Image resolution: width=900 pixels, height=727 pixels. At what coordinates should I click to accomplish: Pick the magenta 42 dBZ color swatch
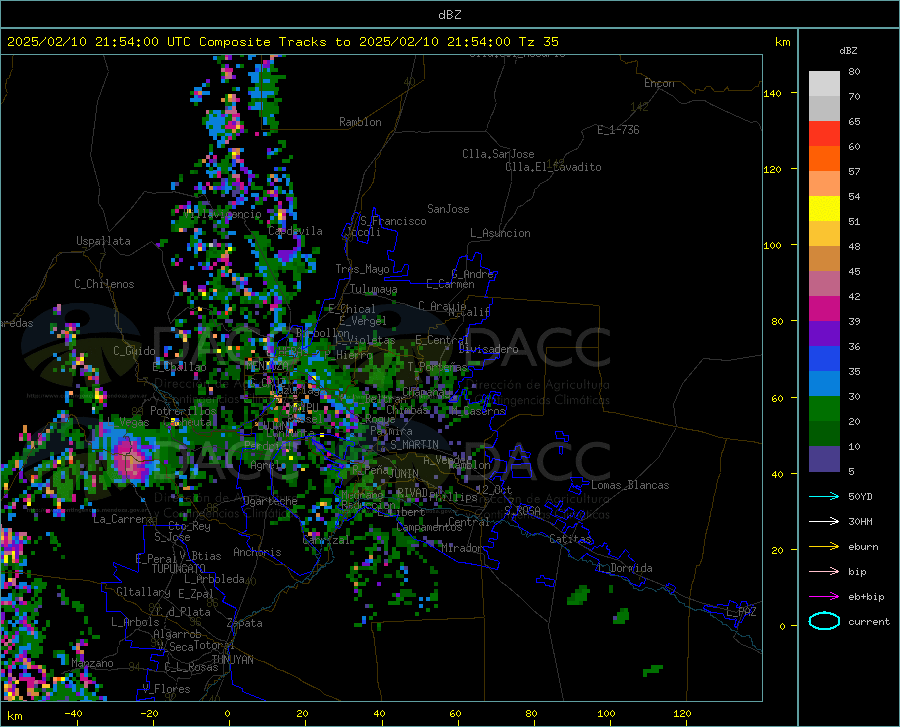point(824,309)
